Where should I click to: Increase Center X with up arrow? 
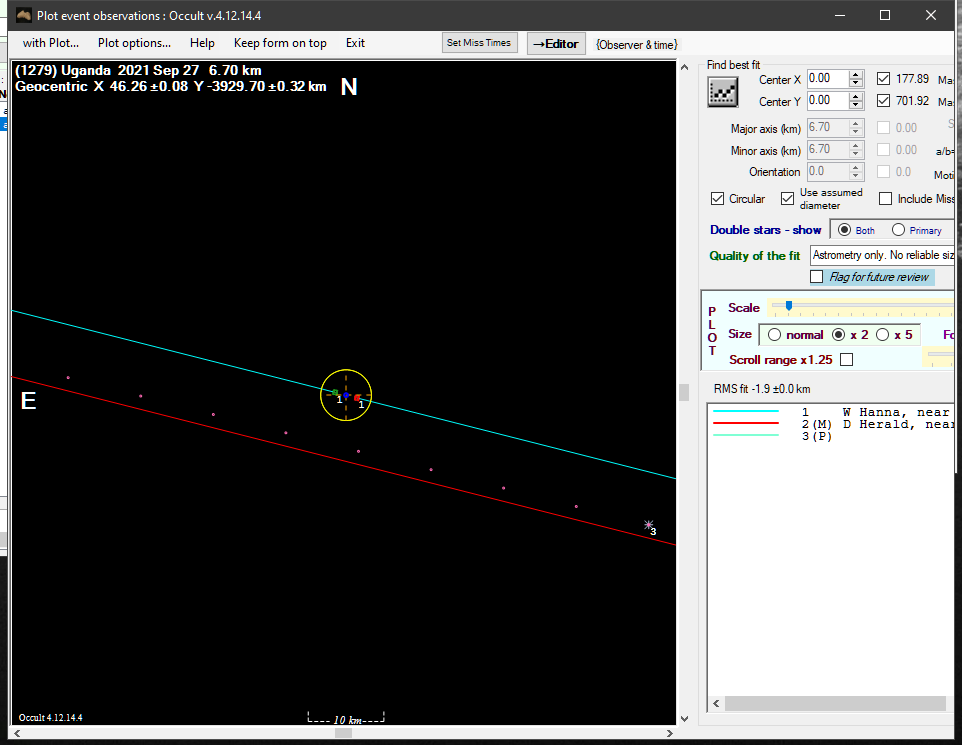point(856,75)
